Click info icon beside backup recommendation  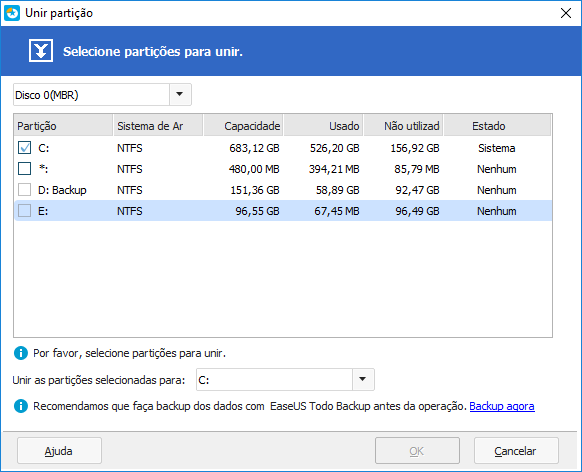21,406
